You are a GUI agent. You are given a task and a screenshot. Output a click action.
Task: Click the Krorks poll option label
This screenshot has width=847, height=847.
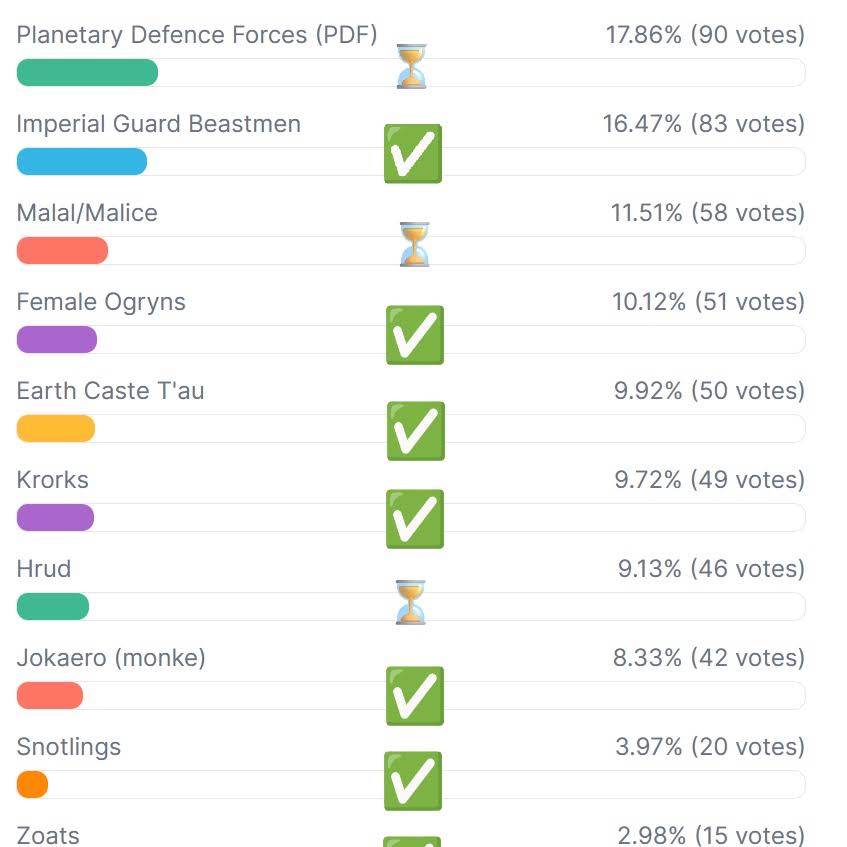tap(52, 480)
